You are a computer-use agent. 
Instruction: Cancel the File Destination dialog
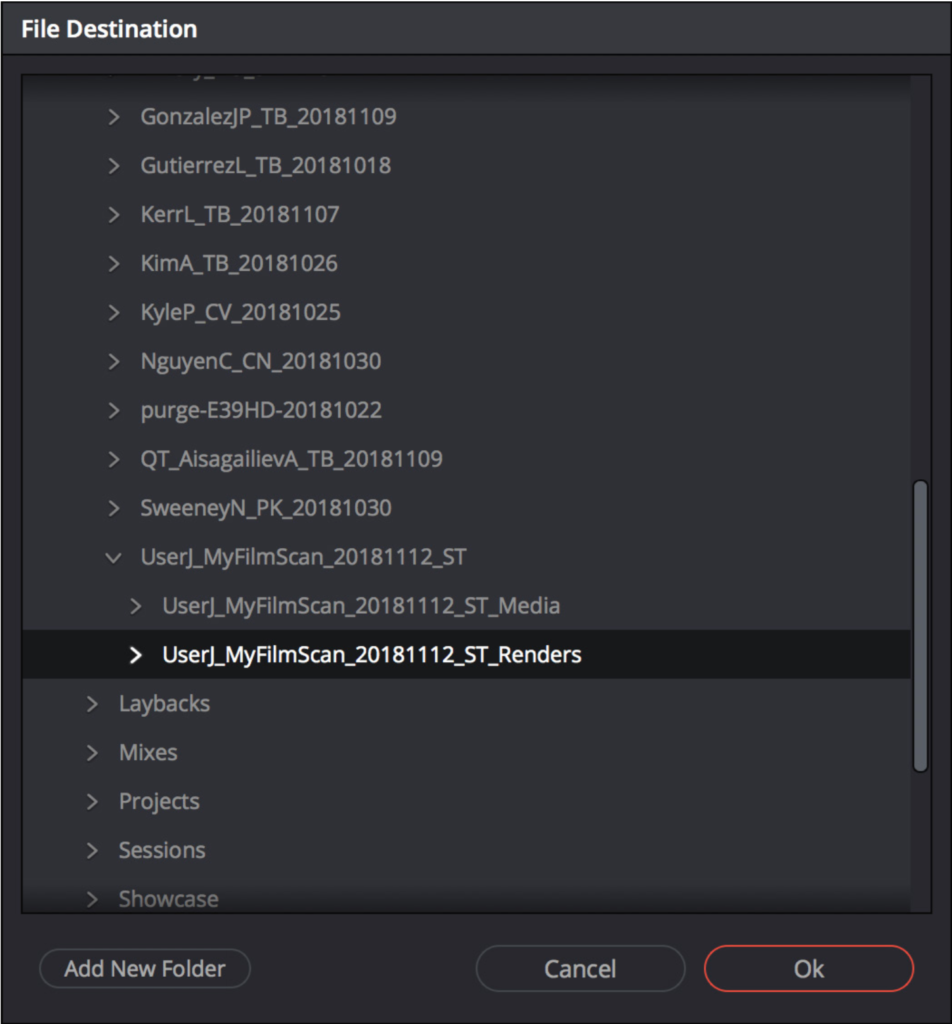(x=580, y=968)
